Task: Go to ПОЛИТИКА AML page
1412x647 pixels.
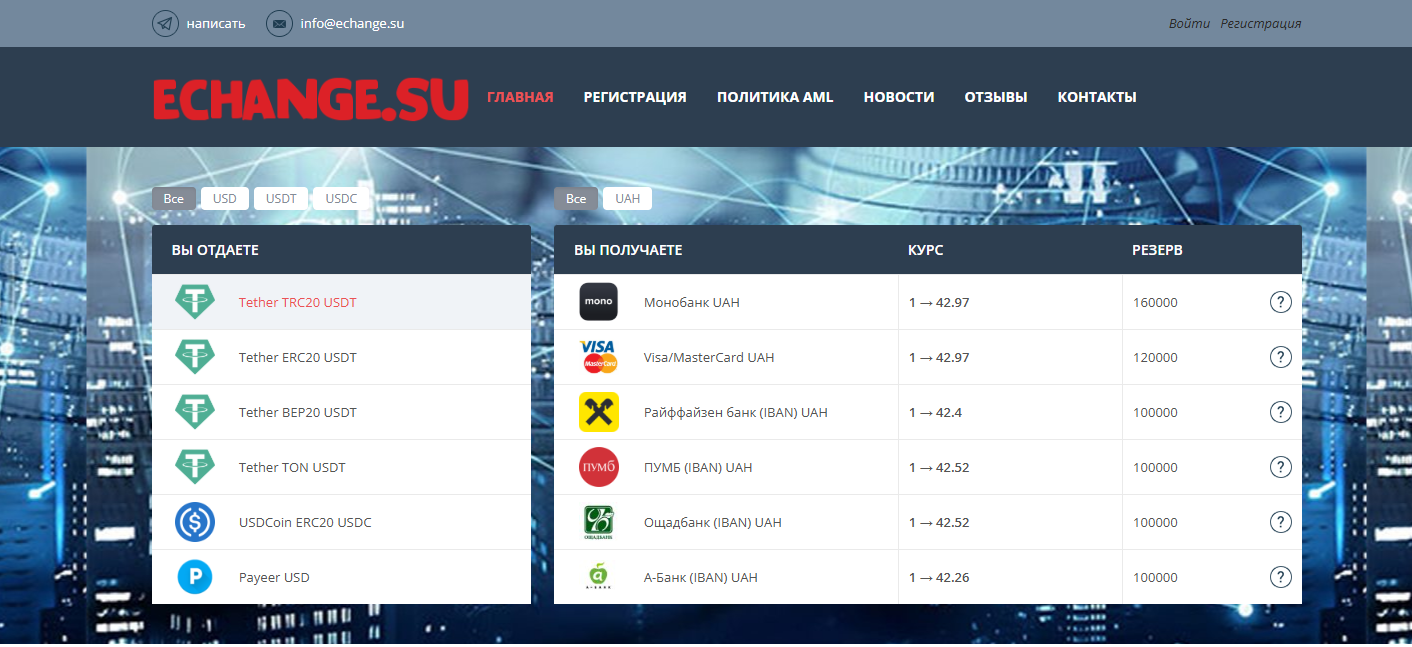Action: pyautogui.click(x=775, y=97)
